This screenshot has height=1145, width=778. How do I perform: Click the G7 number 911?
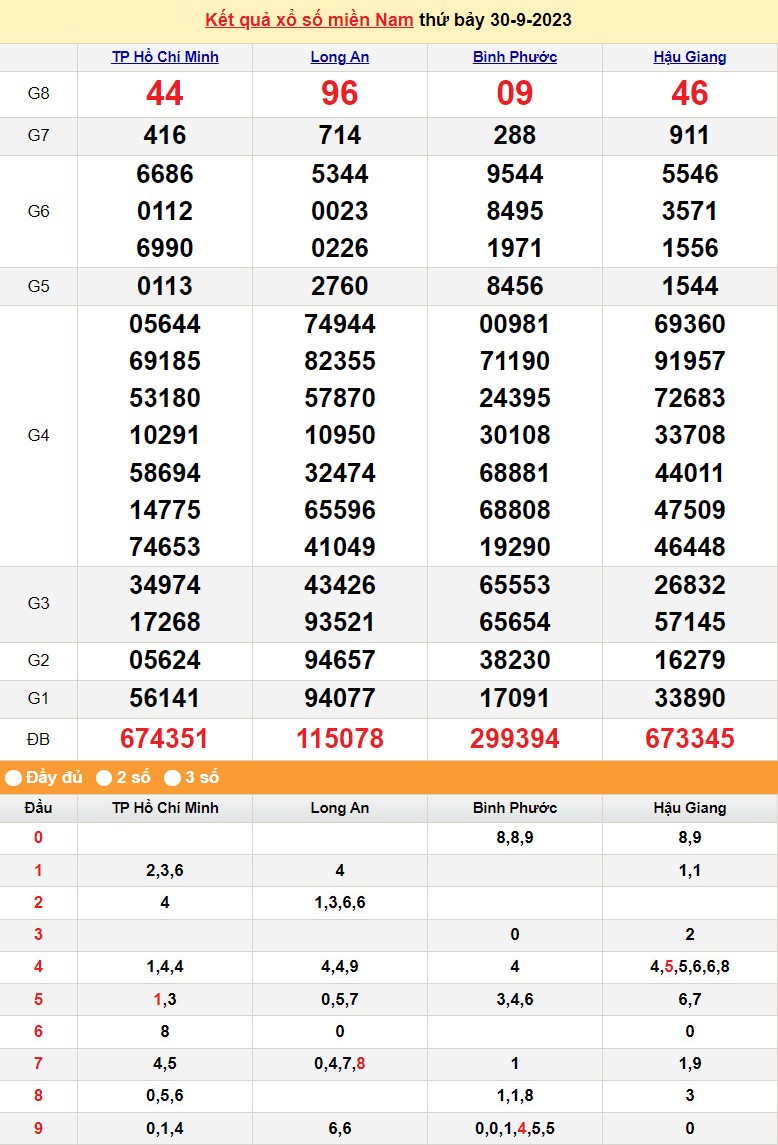pos(690,136)
